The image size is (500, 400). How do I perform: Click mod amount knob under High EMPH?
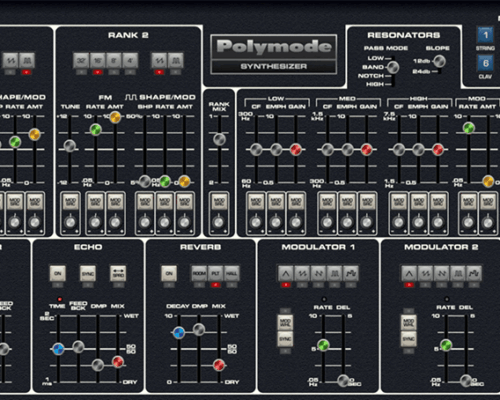[x=418, y=221]
